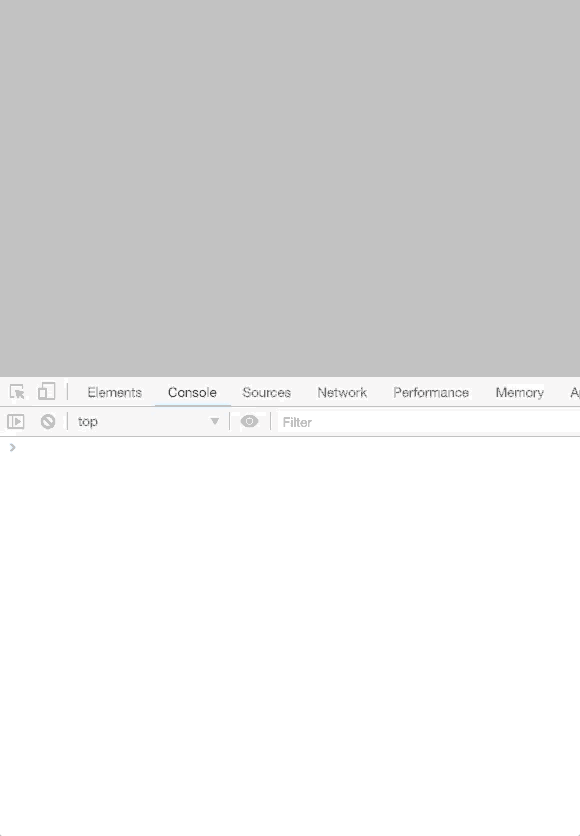Viewport: 580px width, 836px height.
Task: Open the top JavaScript context dropdown
Action: [x=148, y=422]
